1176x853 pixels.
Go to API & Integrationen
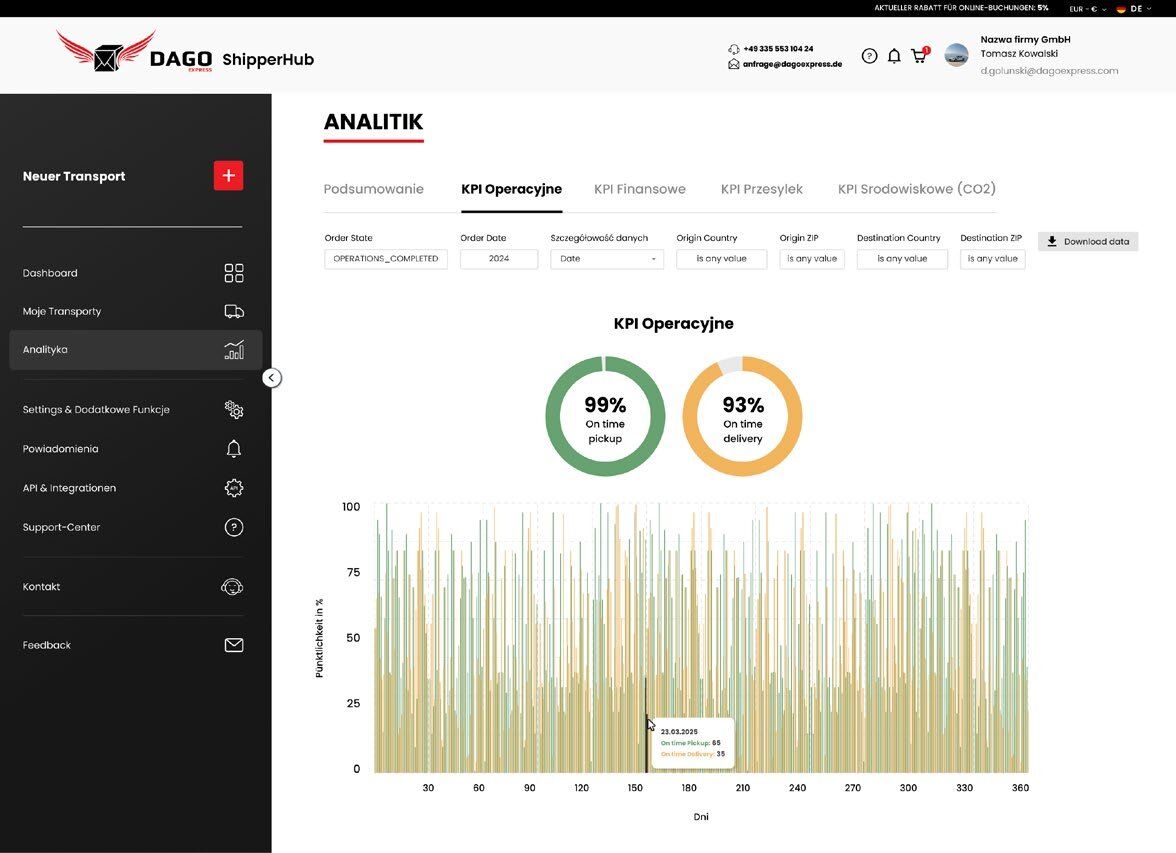point(69,488)
